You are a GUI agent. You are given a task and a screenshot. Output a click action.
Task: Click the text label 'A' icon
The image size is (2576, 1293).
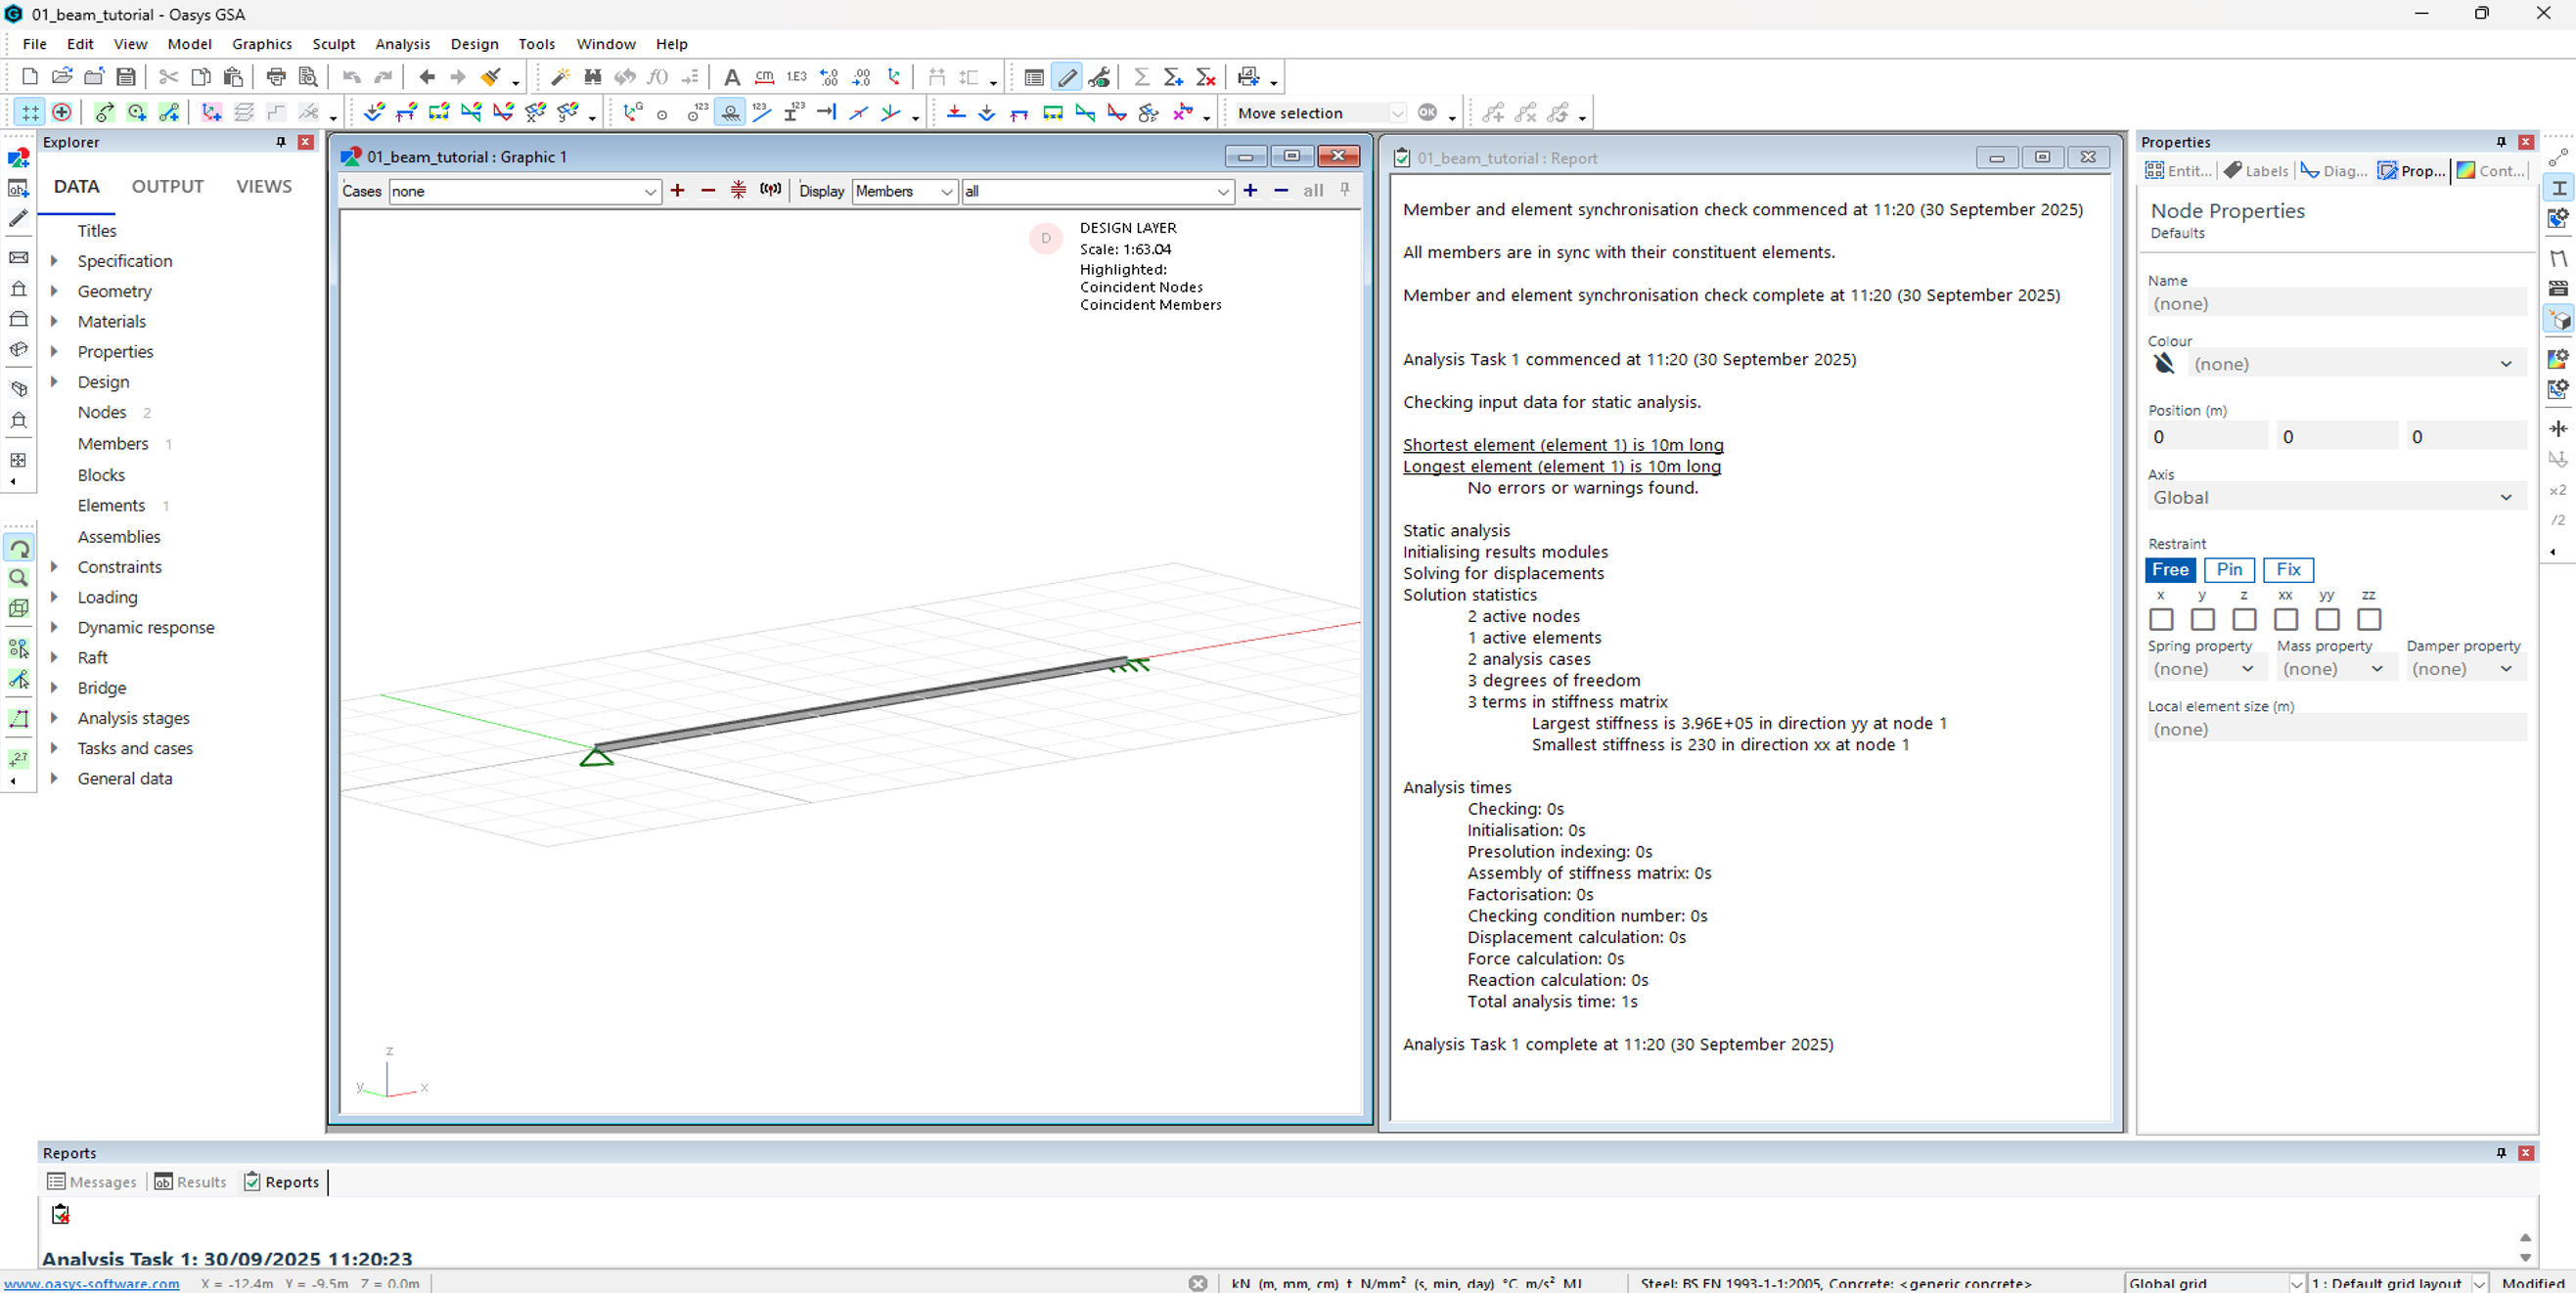731,77
